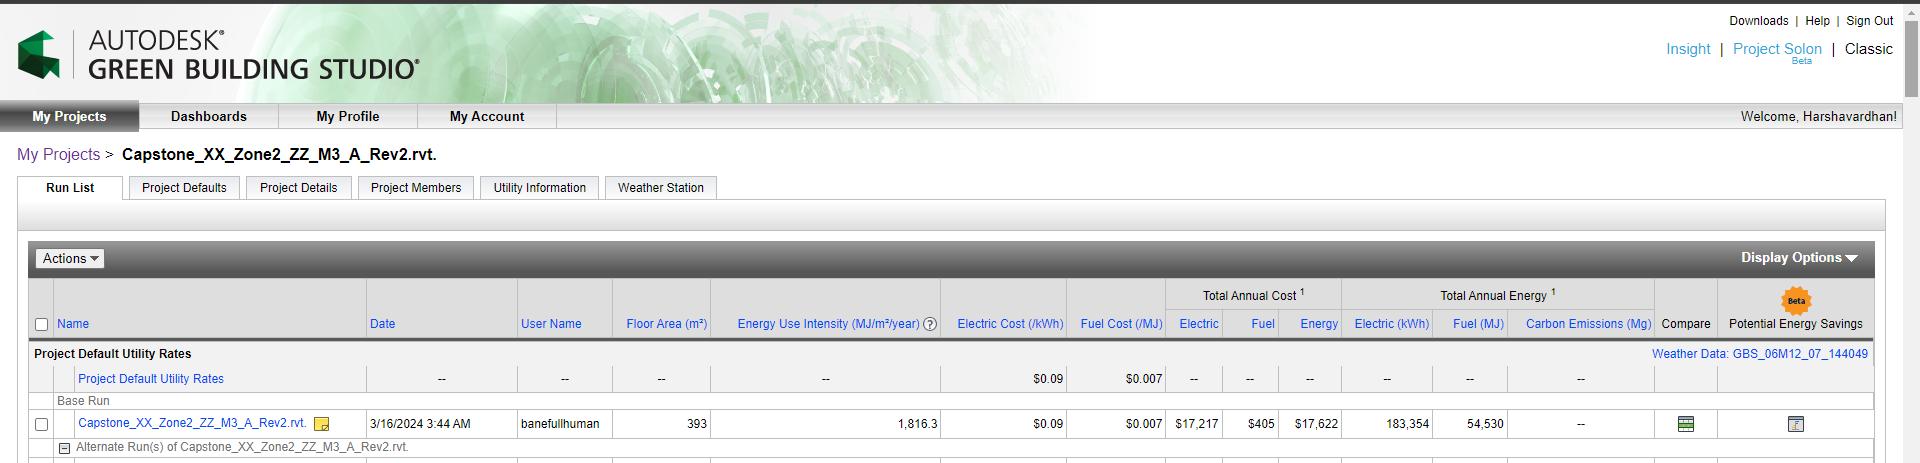Sort by Energy annual cost header
Image resolution: width=1920 pixels, height=463 pixels.
point(1319,324)
